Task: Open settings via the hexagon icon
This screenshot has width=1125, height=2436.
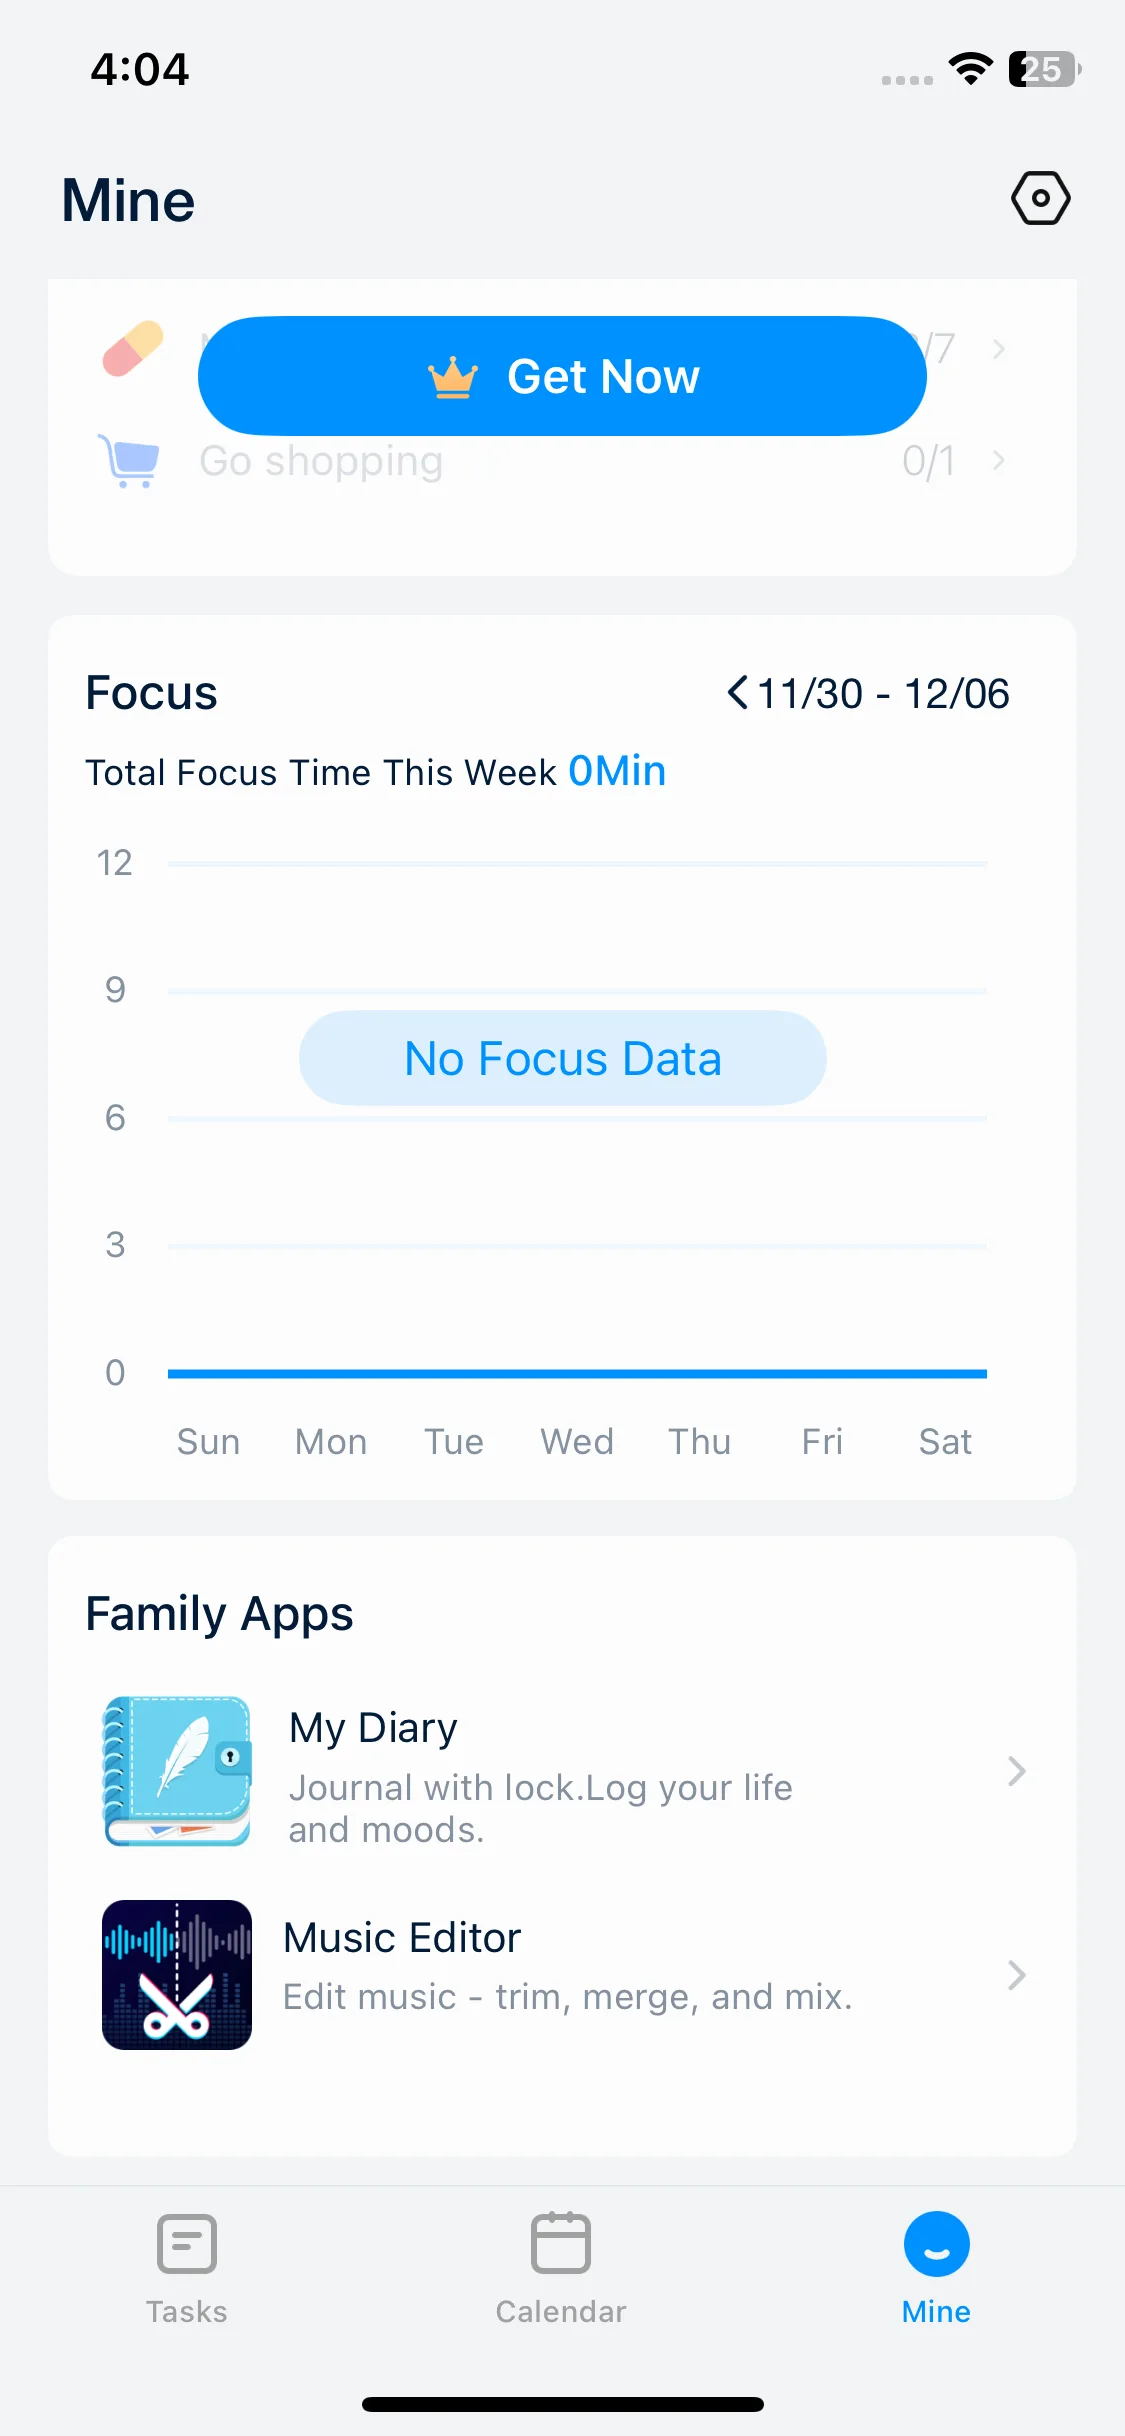Action: click(1040, 198)
